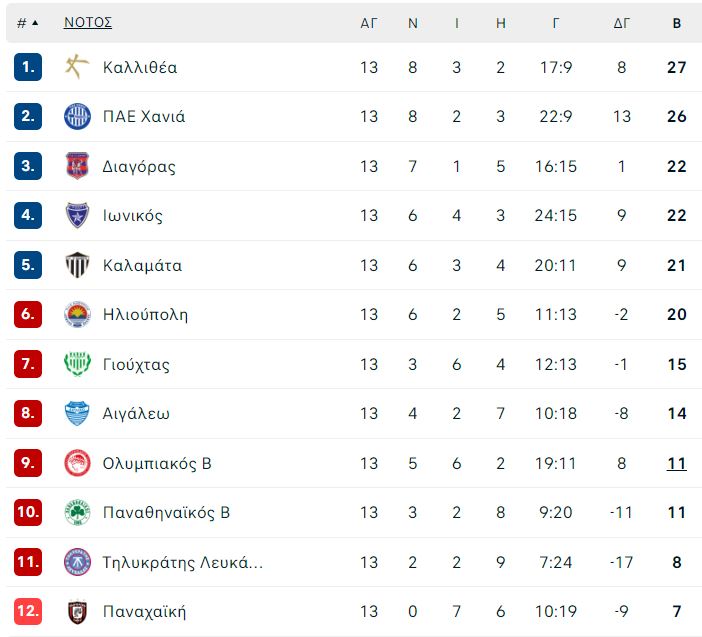702x637 pixels.
Task: Sort by the Ν wins column header
Action: point(413,23)
